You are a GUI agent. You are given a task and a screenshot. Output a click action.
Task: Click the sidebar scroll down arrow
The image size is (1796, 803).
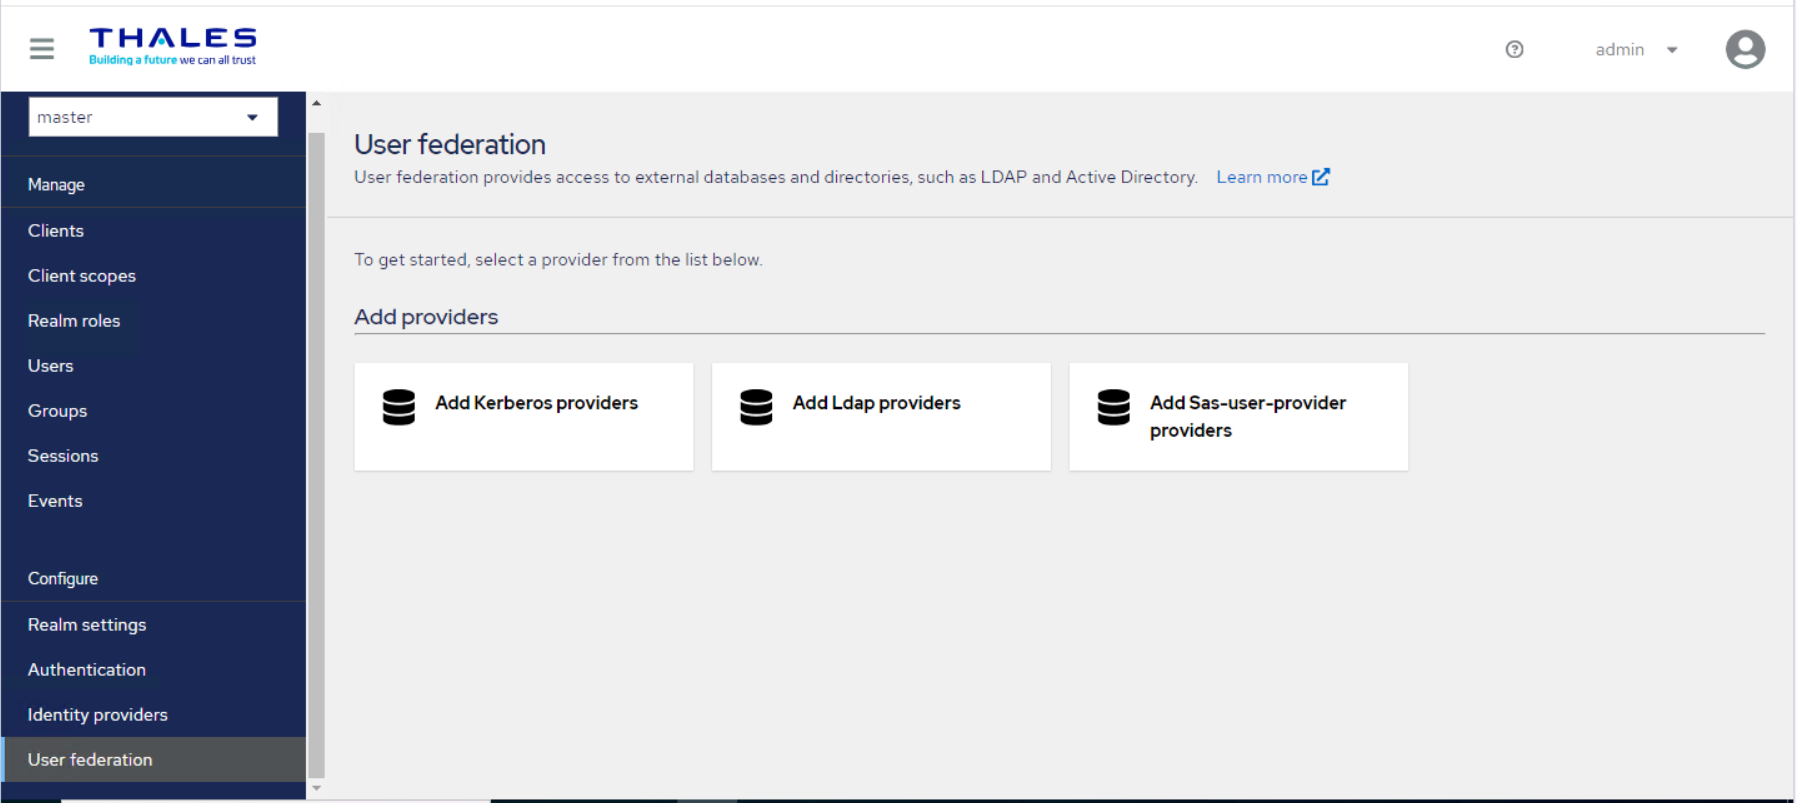(x=316, y=788)
